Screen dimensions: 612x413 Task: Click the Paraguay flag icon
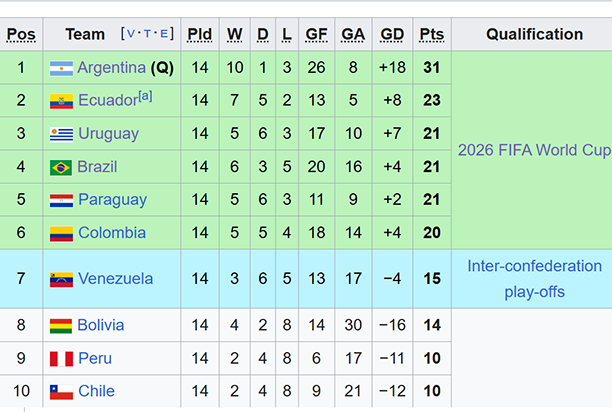pyautogui.click(x=61, y=201)
